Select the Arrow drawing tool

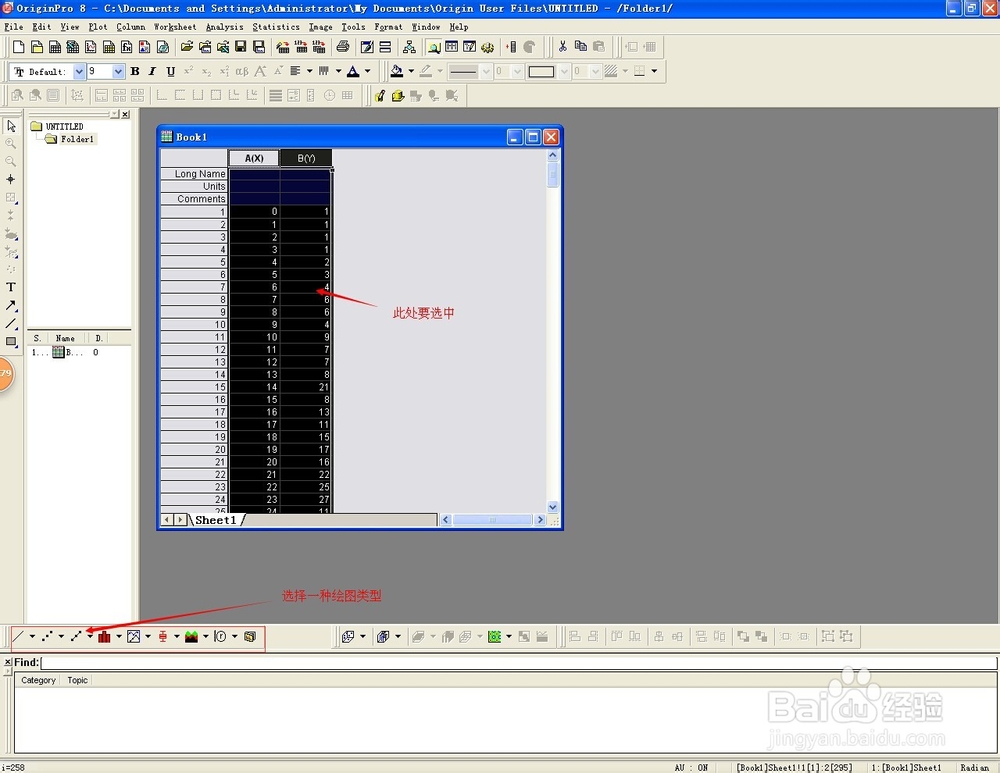[x=11, y=306]
